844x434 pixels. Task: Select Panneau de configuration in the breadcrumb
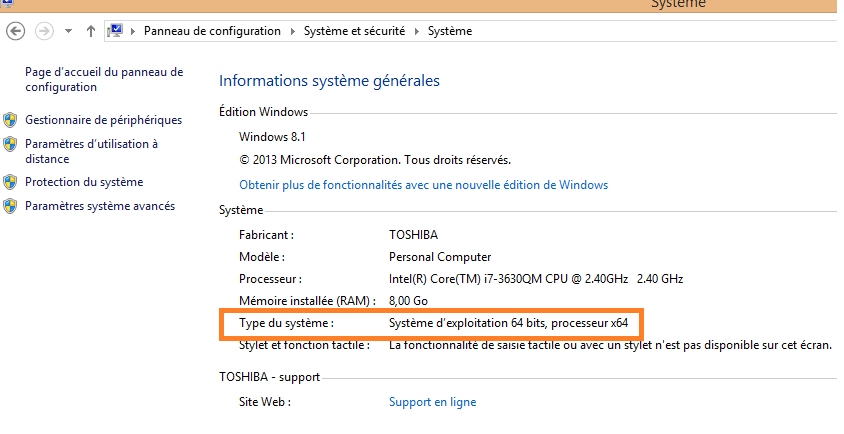click(212, 31)
